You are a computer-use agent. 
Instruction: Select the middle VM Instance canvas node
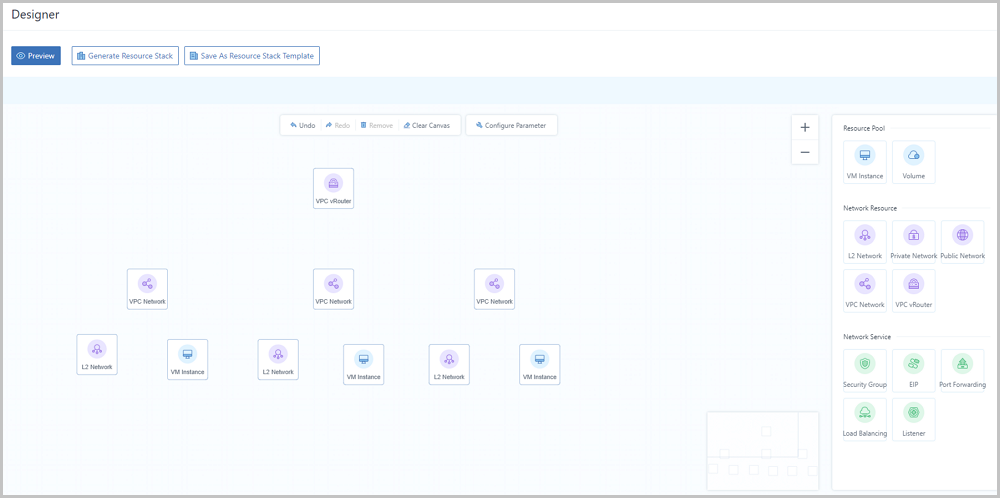(x=364, y=365)
